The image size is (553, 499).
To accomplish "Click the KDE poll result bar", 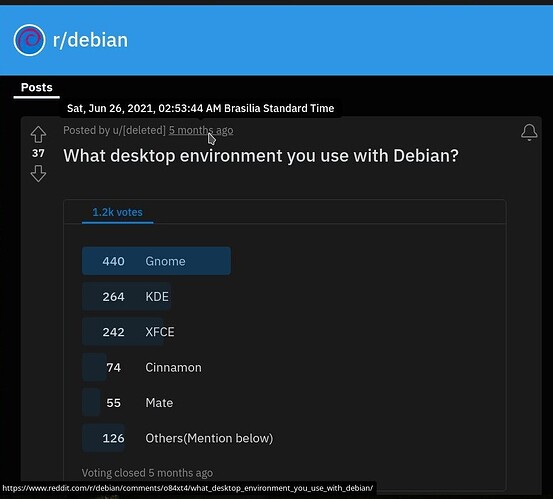I will pyautogui.click(x=127, y=297).
